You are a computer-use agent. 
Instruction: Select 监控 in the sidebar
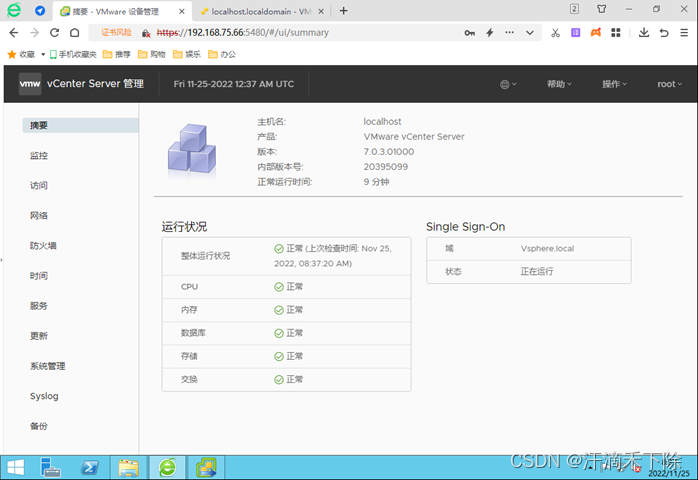39,155
